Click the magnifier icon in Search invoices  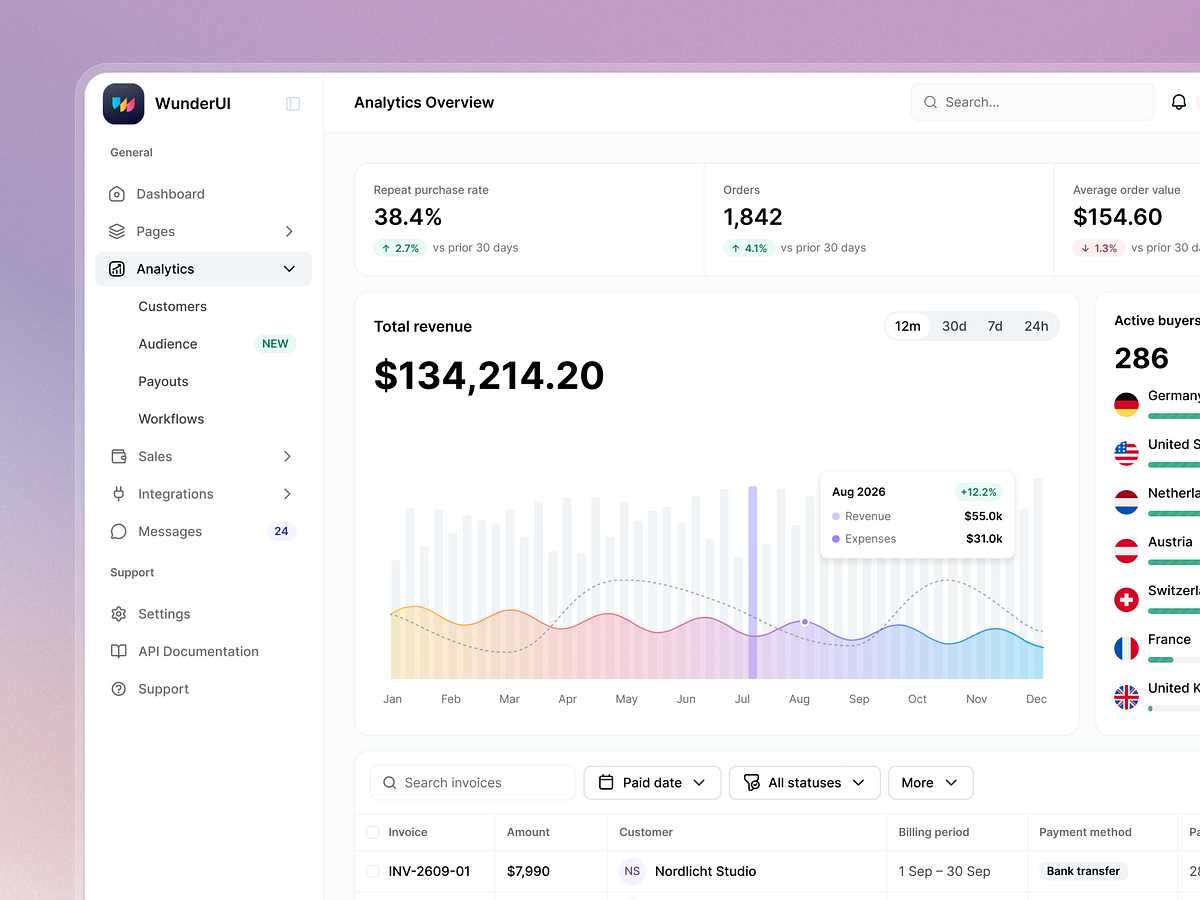tap(390, 783)
